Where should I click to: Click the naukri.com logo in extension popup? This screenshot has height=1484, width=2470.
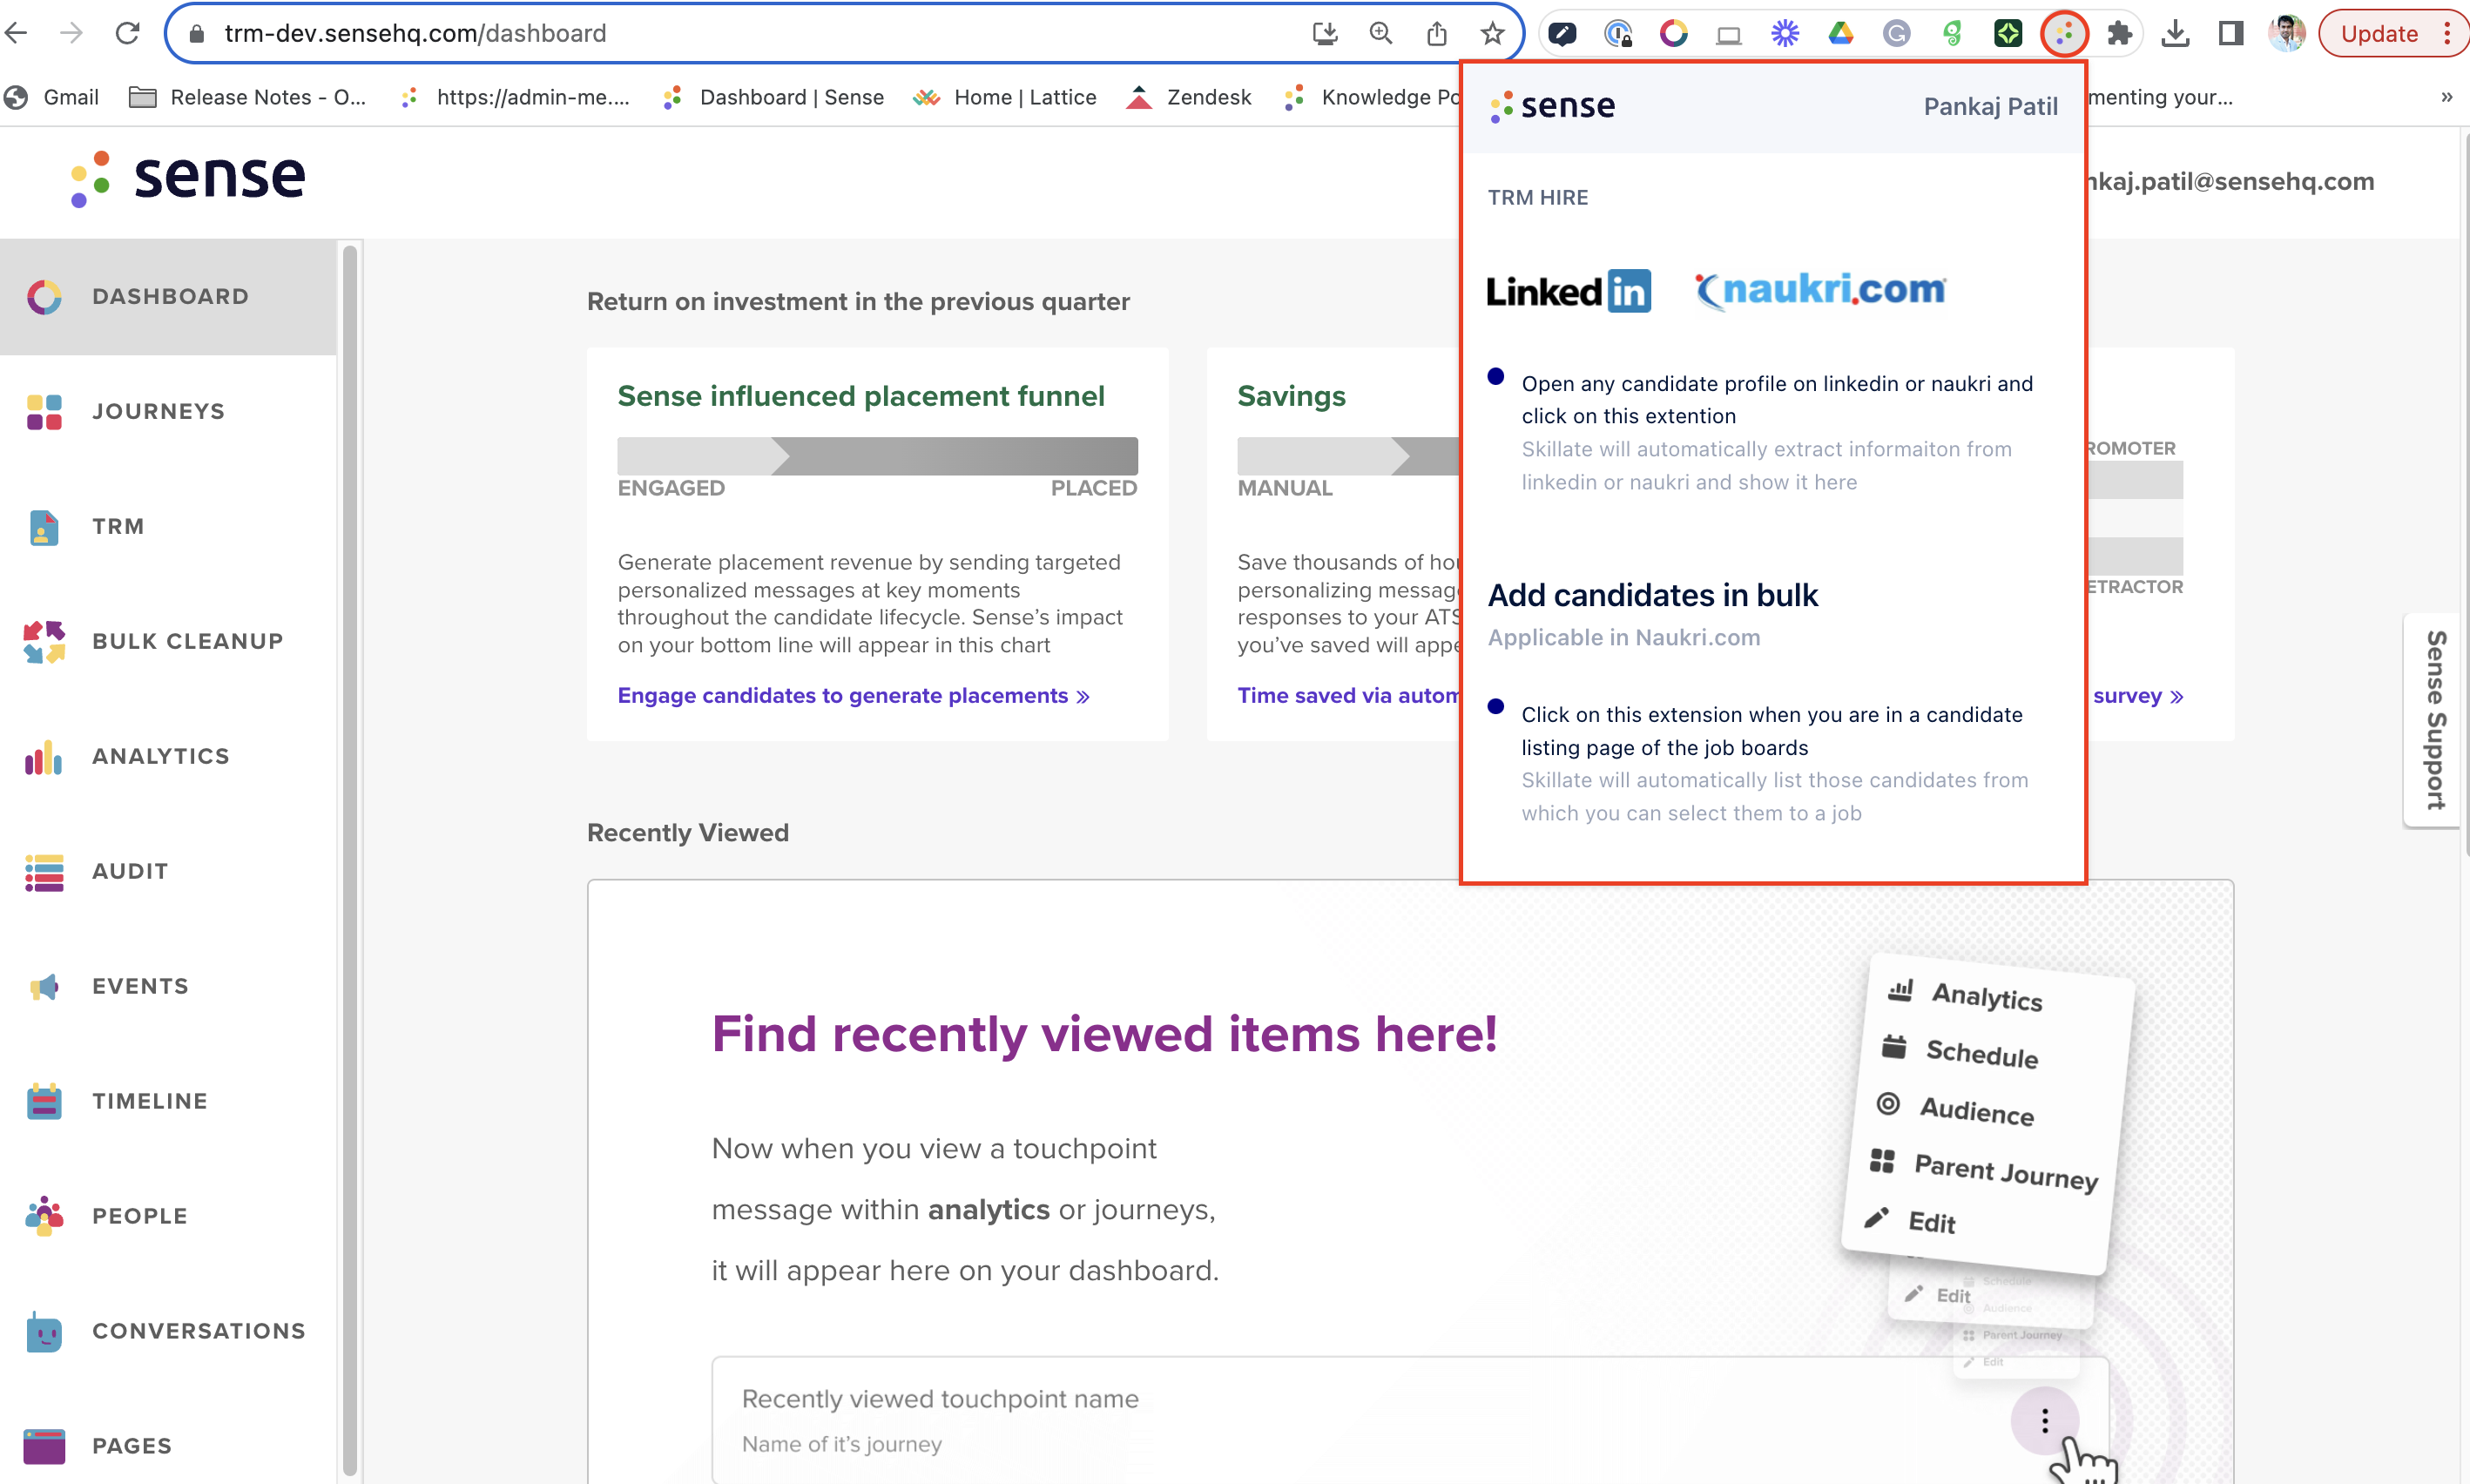1820,291
